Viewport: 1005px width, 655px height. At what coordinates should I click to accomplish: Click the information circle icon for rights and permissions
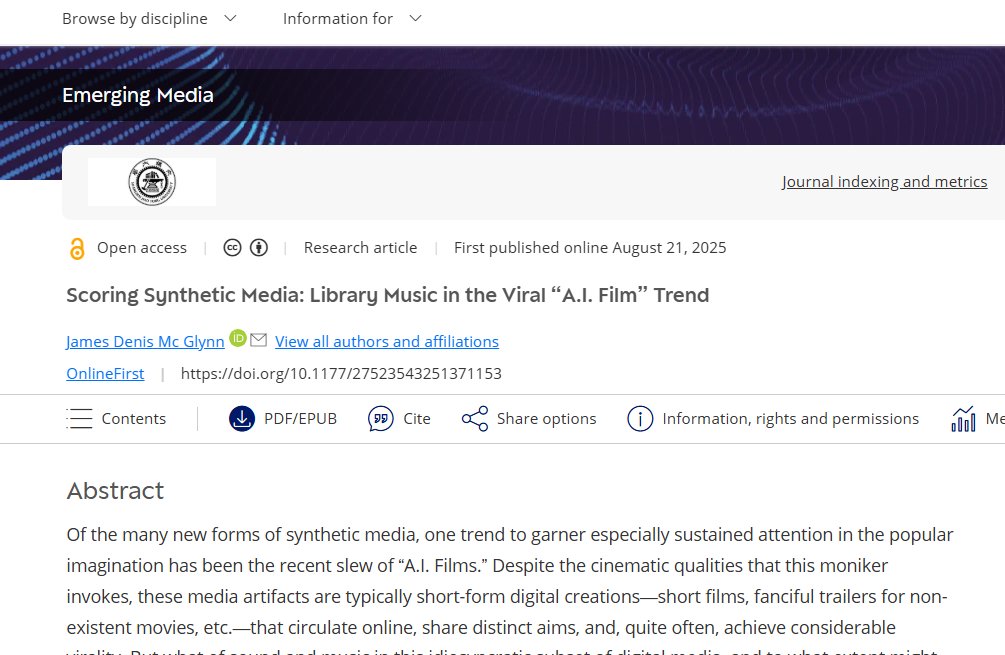639,419
